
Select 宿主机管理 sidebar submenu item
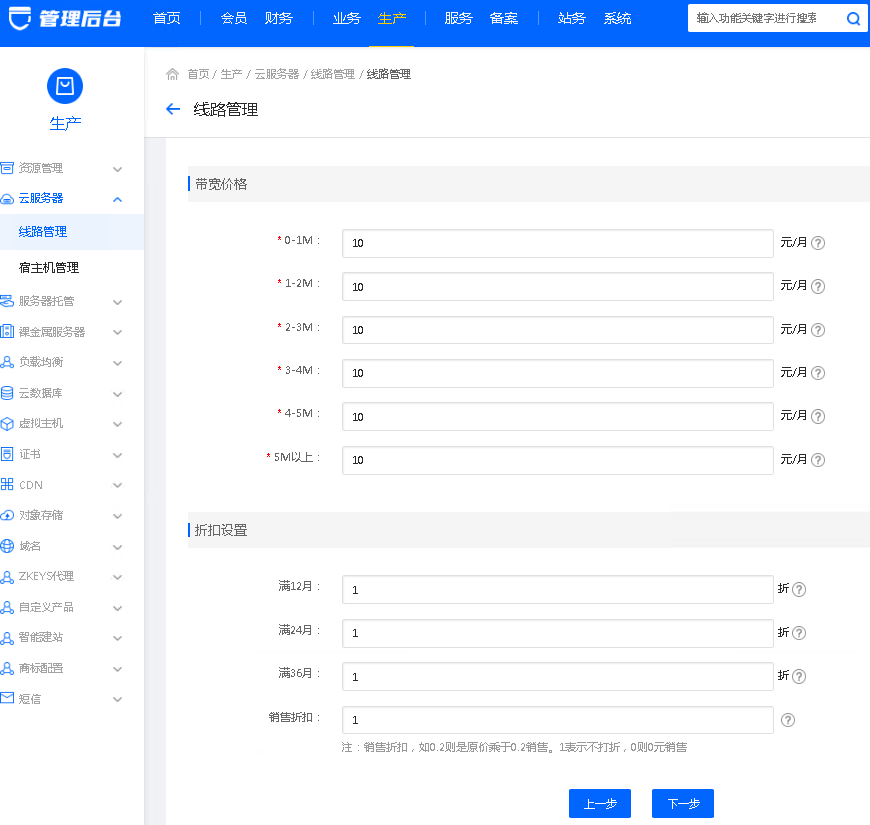click(x=72, y=268)
